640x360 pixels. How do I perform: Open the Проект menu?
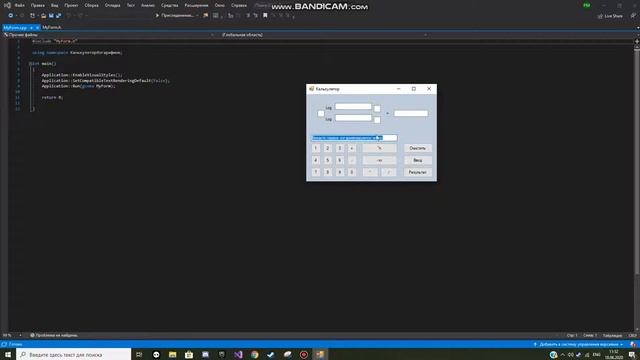[71, 5]
